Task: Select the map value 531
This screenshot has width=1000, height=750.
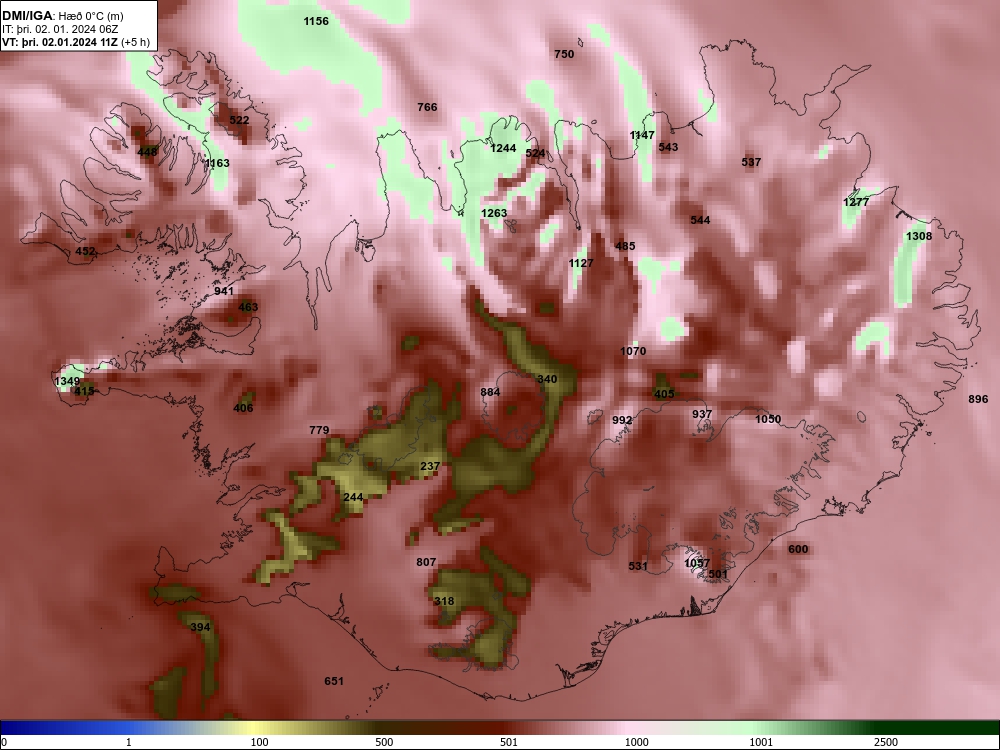Action: coord(638,566)
